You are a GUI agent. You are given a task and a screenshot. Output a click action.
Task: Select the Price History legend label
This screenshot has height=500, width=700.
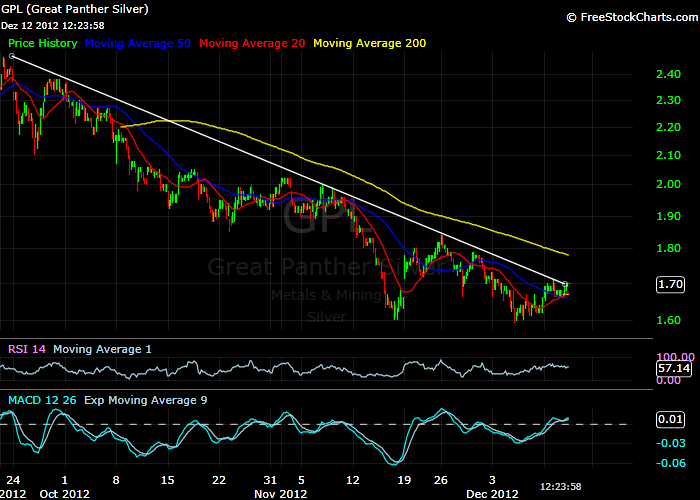(43, 43)
